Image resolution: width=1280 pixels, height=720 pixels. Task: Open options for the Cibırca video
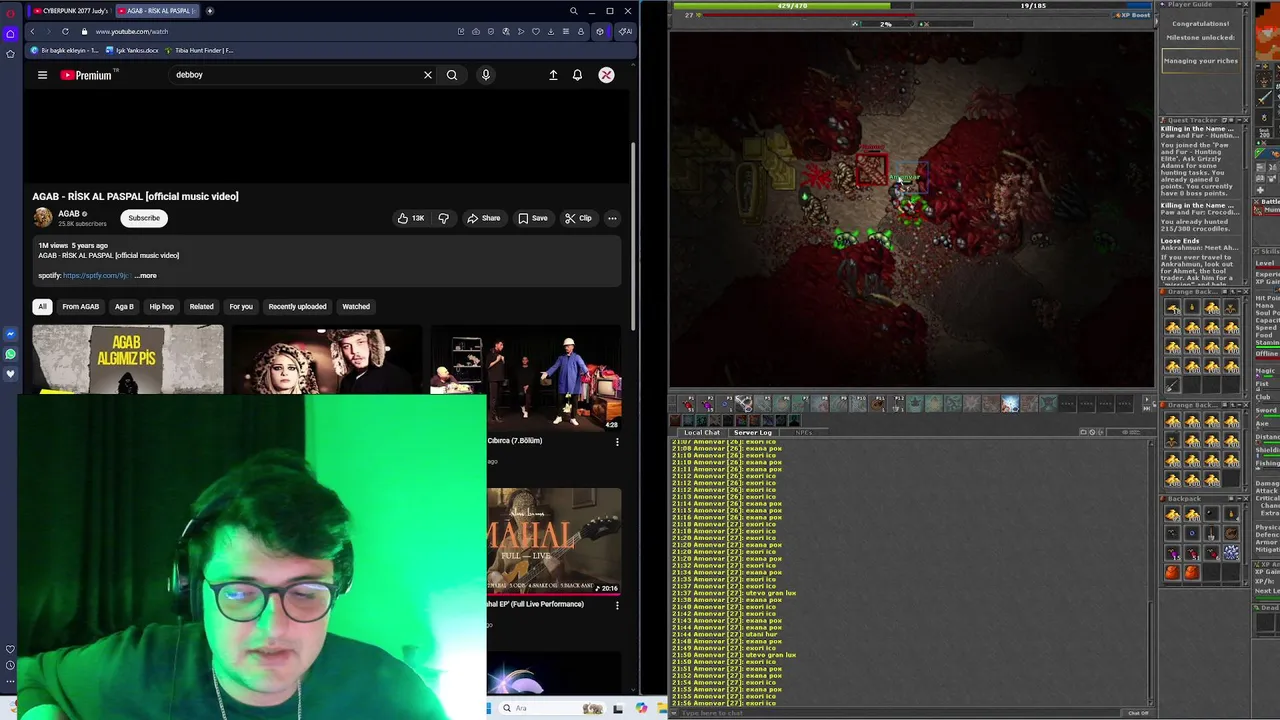coord(617,442)
